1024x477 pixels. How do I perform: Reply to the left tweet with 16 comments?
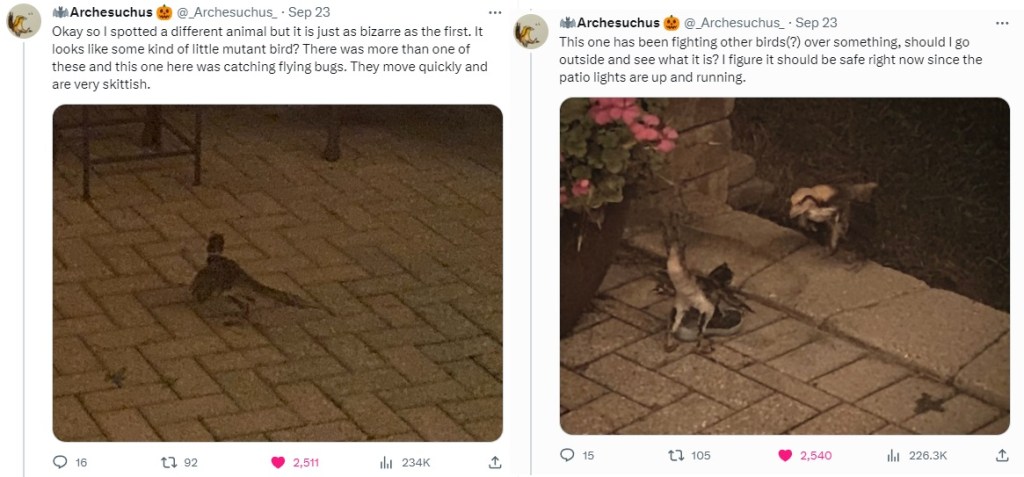pyautogui.click(x=59, y=462)
